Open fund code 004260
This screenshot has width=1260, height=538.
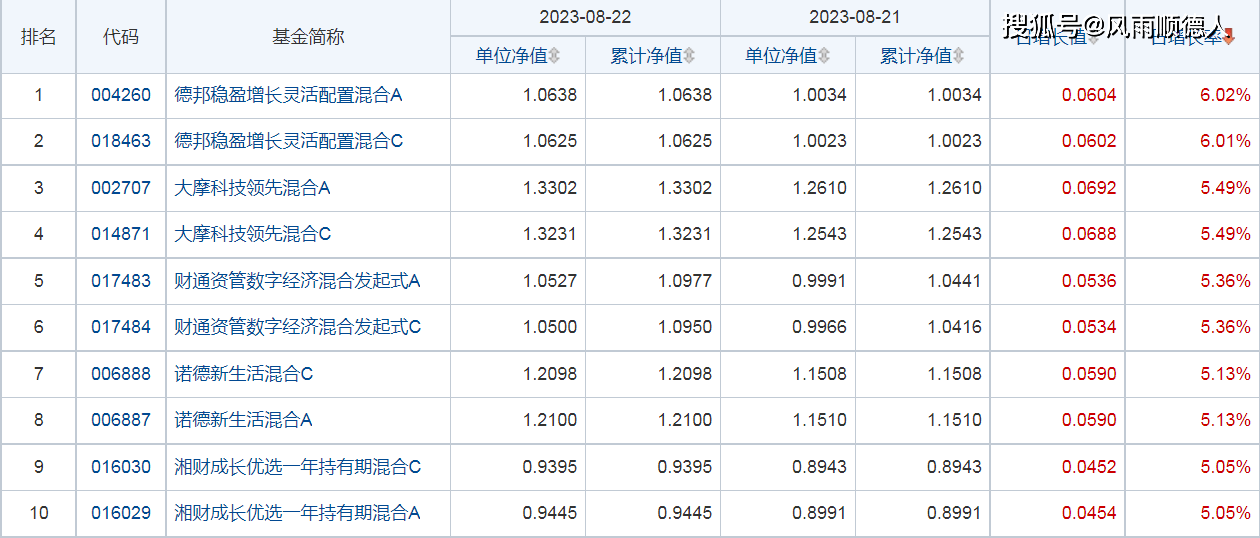pyautogui.click(x=121, y=96)
